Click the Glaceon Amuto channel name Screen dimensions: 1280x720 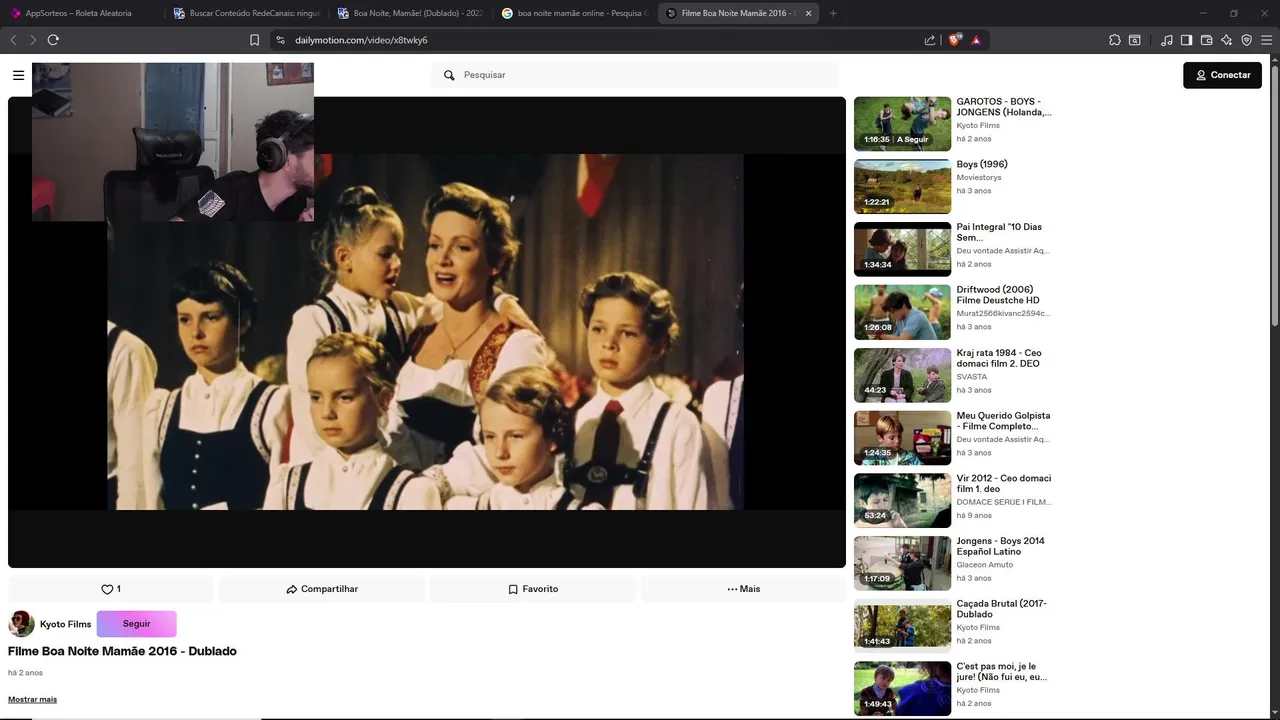pos(985,565)
